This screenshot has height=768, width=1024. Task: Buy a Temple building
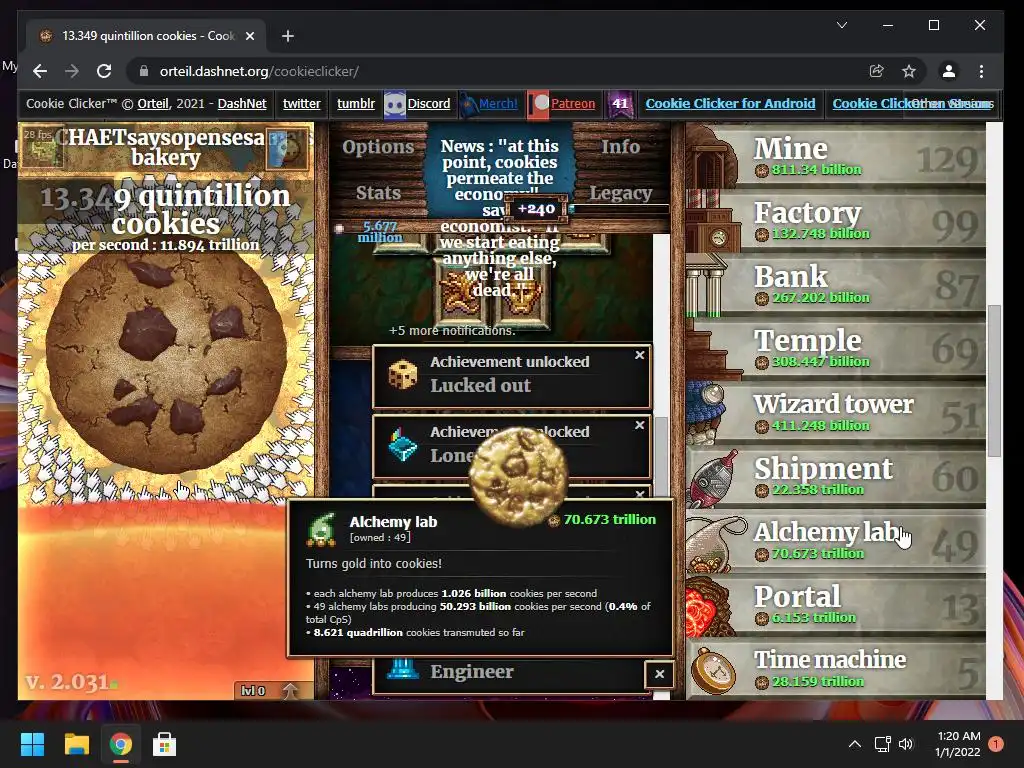[x=836, y=348]
